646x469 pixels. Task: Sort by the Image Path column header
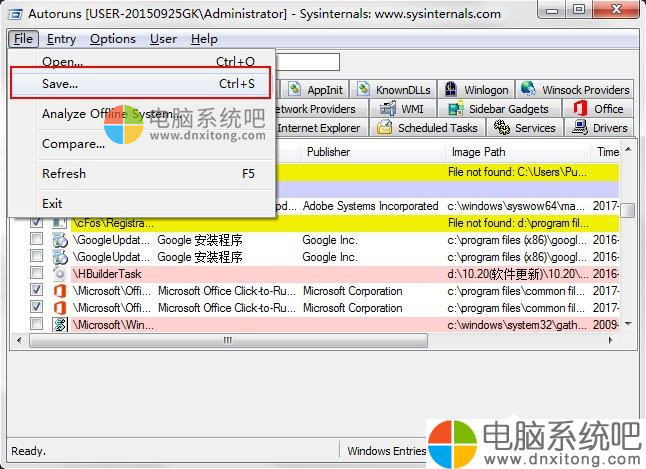pos(518,152)
